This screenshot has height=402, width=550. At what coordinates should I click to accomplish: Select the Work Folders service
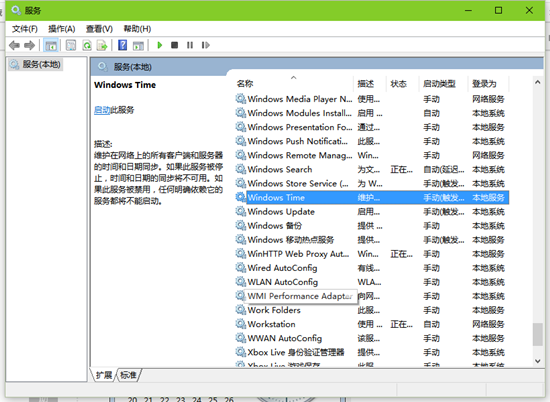tap(372, 310)
